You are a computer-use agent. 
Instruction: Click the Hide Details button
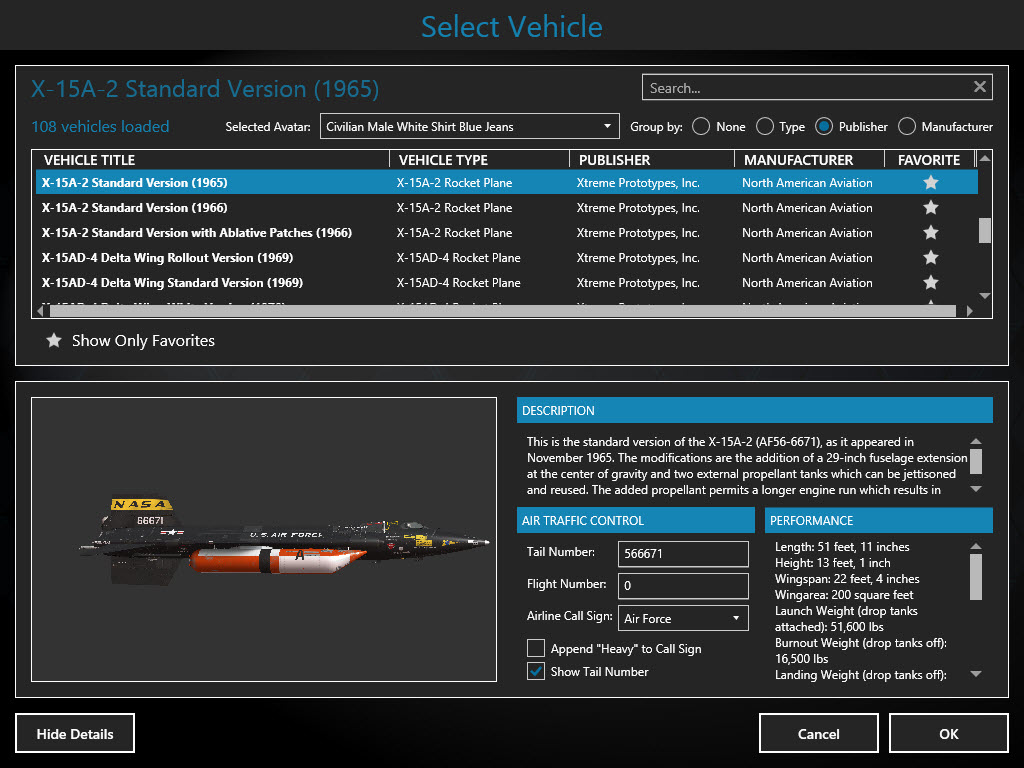75,733
